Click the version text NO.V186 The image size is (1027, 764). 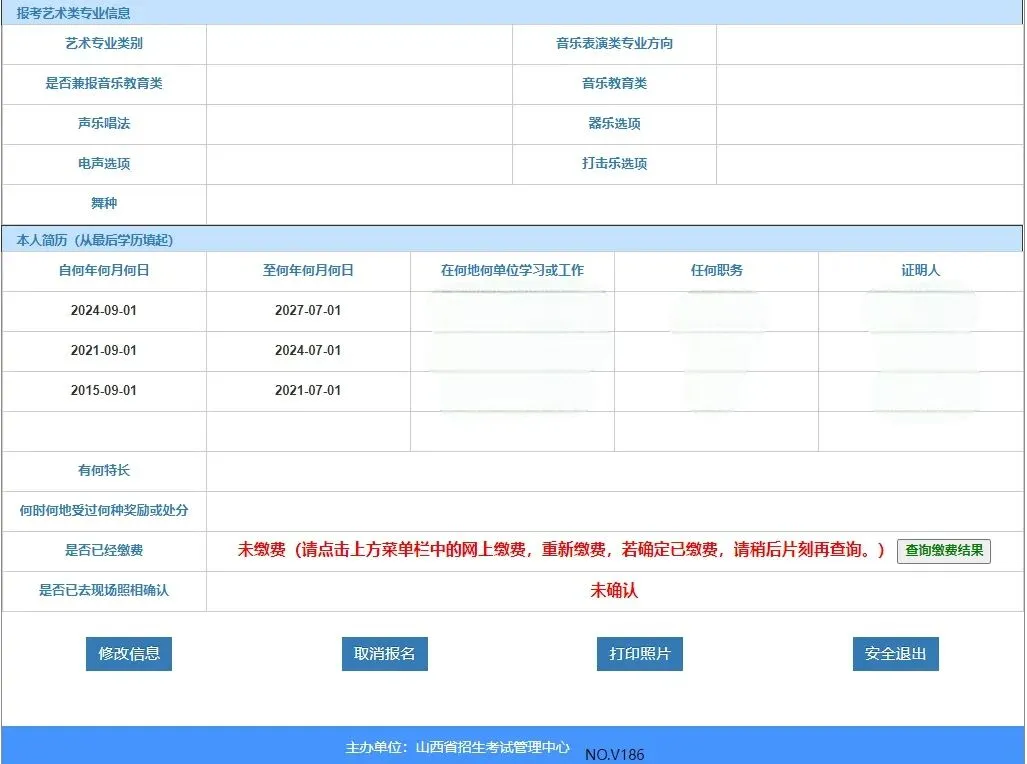614,755
